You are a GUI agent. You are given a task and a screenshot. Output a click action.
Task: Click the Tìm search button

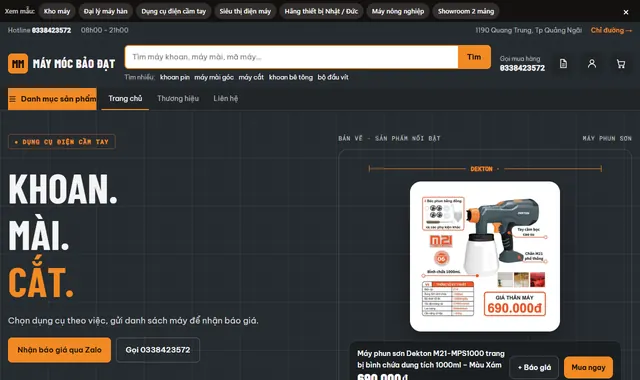pyautogui.click(x=474, y=57)
